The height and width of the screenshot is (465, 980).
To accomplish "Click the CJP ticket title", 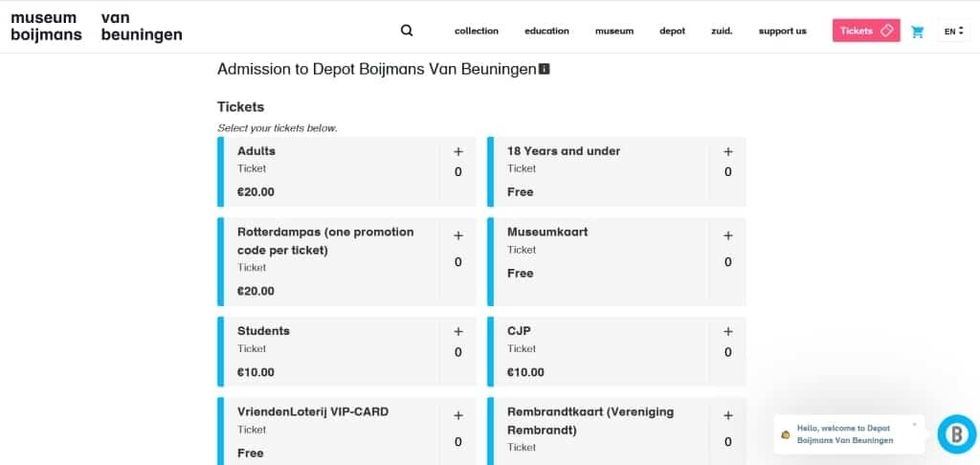I will pyautogui.click(x=519, y=331).
